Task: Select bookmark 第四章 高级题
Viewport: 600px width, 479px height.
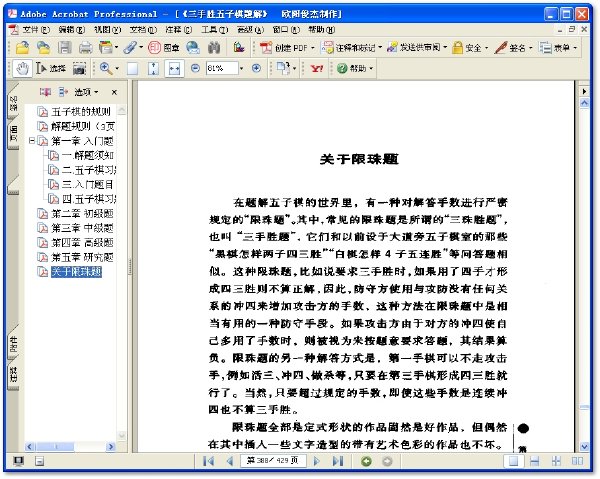Action: [x=82, y=243]
